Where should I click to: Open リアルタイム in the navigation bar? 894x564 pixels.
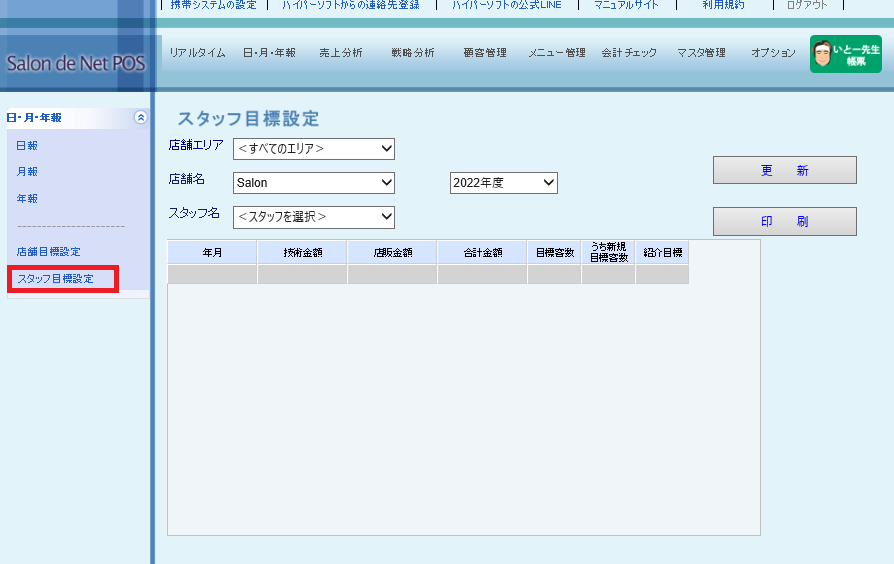coord(197,53)
